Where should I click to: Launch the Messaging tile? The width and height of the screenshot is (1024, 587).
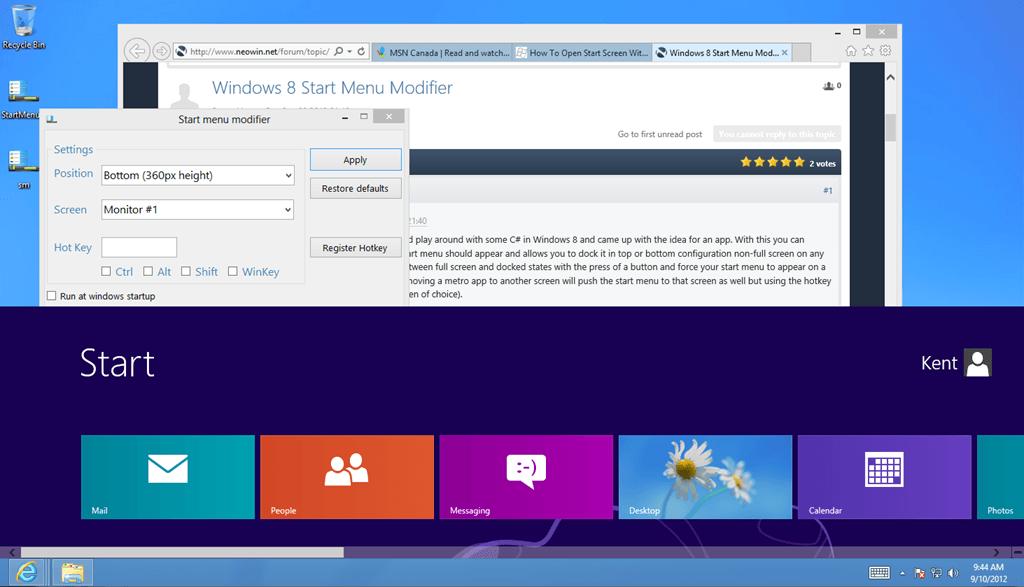click(525, 477)
